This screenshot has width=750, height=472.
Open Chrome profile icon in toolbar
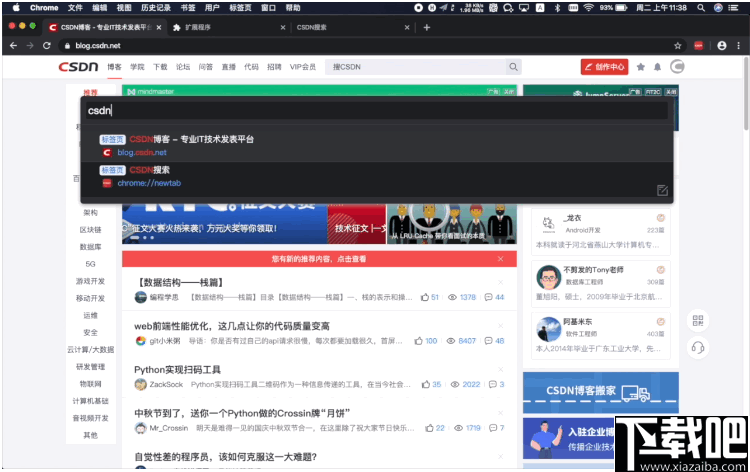point(722,45)
